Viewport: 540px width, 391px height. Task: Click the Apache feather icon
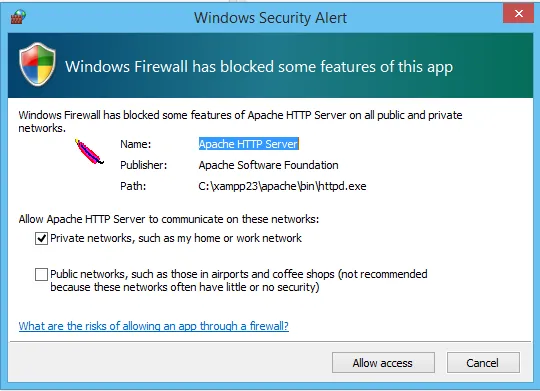click(89, 152)
